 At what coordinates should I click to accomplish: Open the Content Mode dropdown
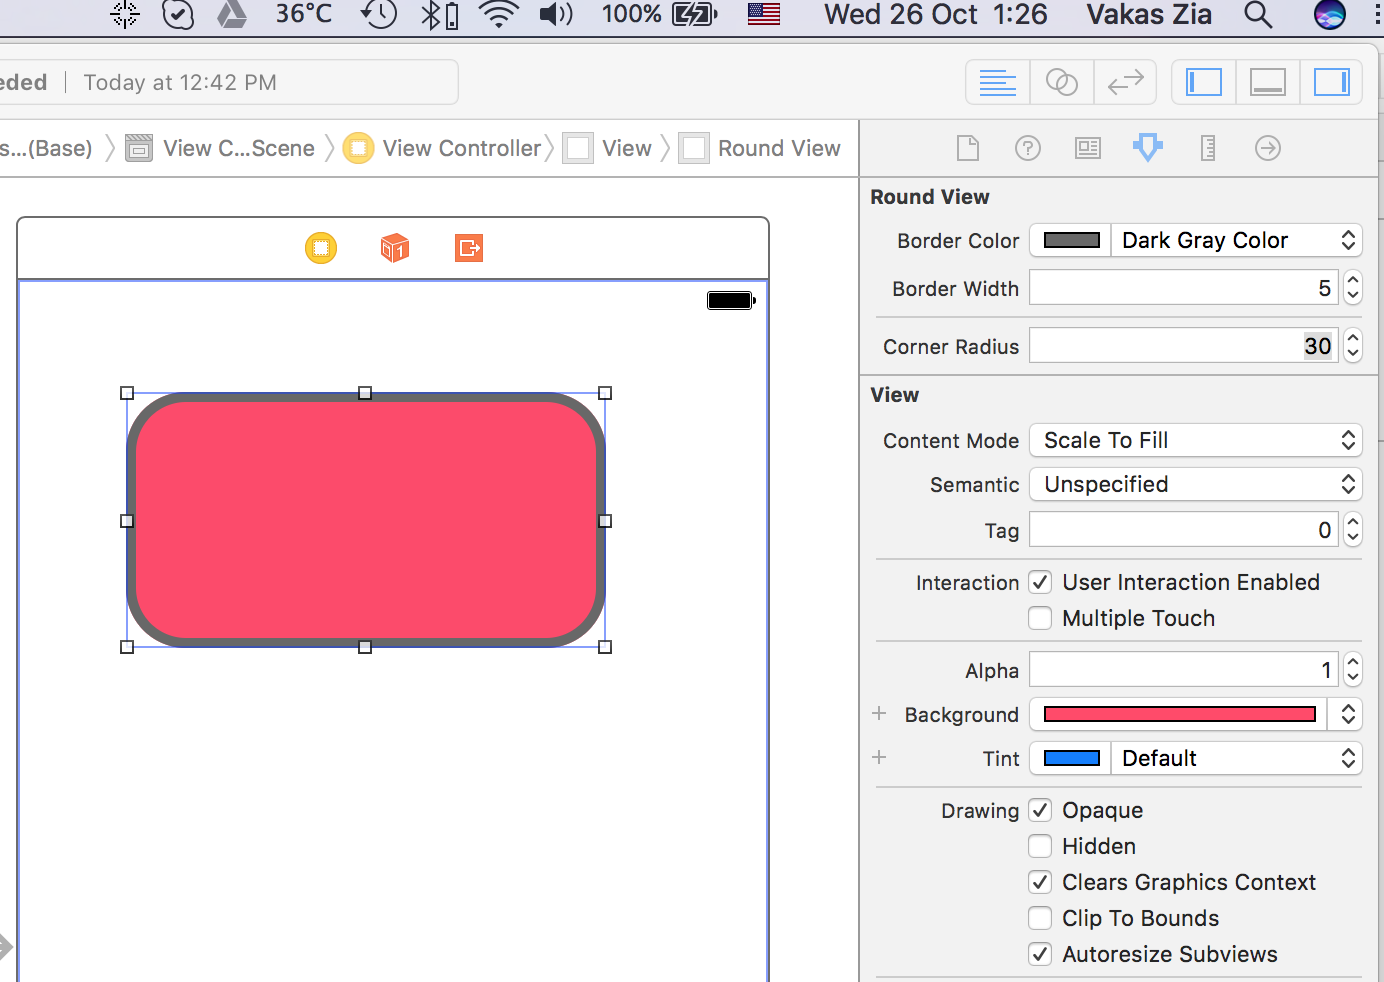[x=1195, y=440]
